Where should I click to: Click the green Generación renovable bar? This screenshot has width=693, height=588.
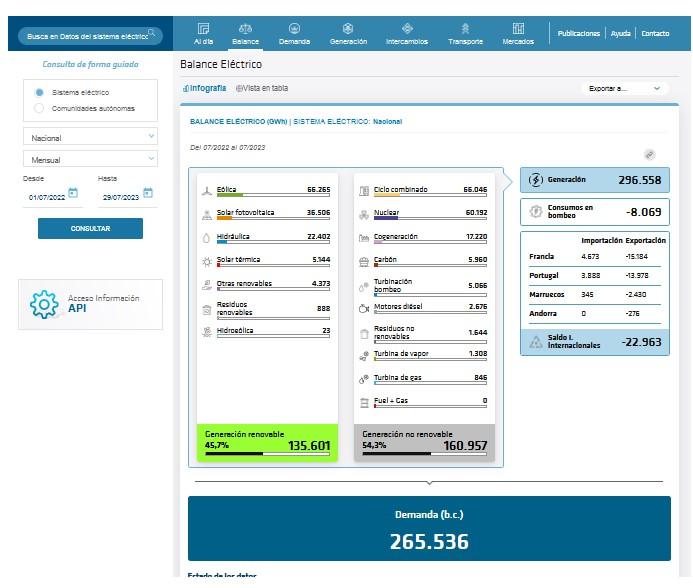click(268, 441)
